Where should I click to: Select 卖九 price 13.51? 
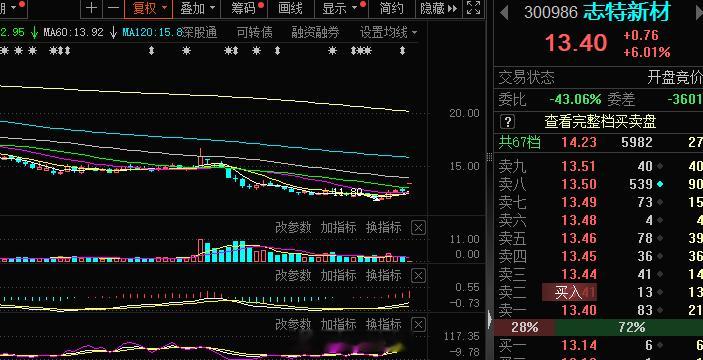tap(579, 166)
